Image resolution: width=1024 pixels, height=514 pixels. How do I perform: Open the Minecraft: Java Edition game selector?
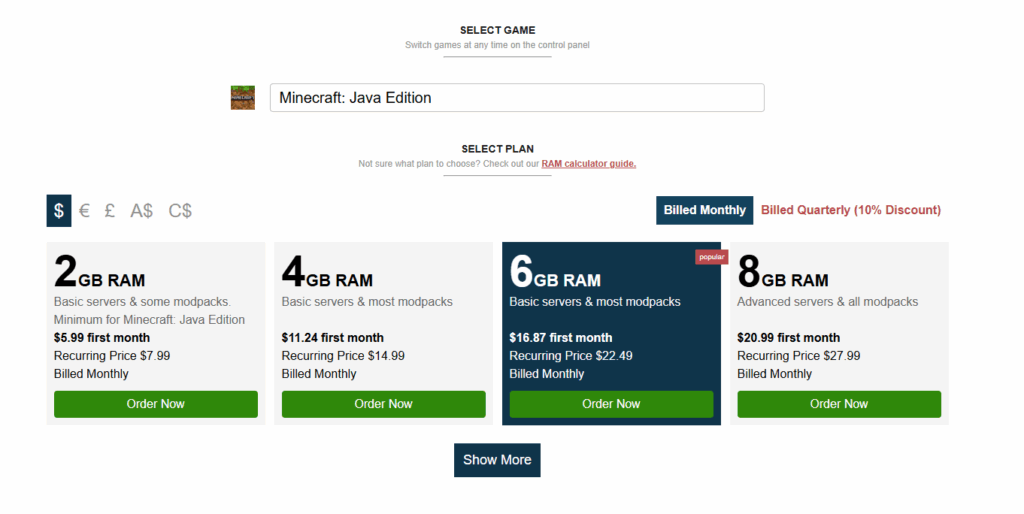click(517, 97)
